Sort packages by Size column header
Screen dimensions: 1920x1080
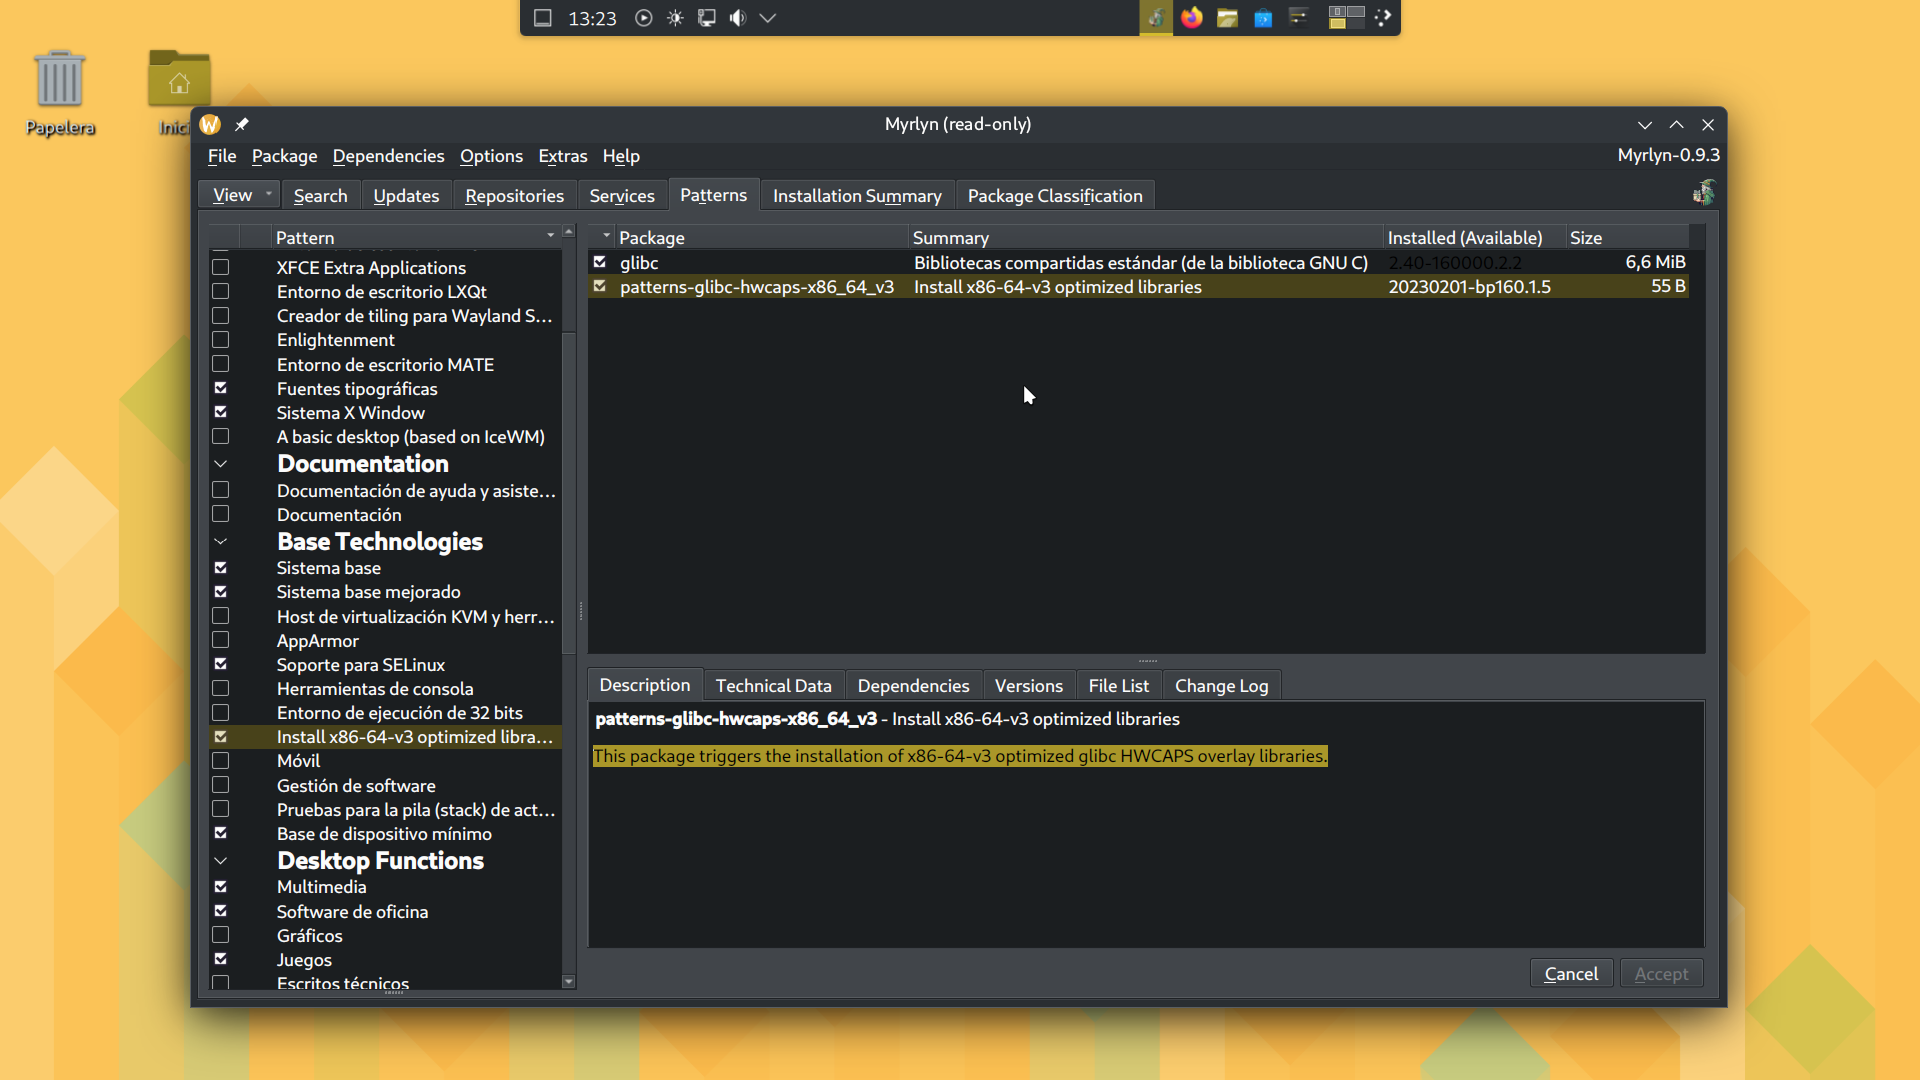[x=1626, y=237]
